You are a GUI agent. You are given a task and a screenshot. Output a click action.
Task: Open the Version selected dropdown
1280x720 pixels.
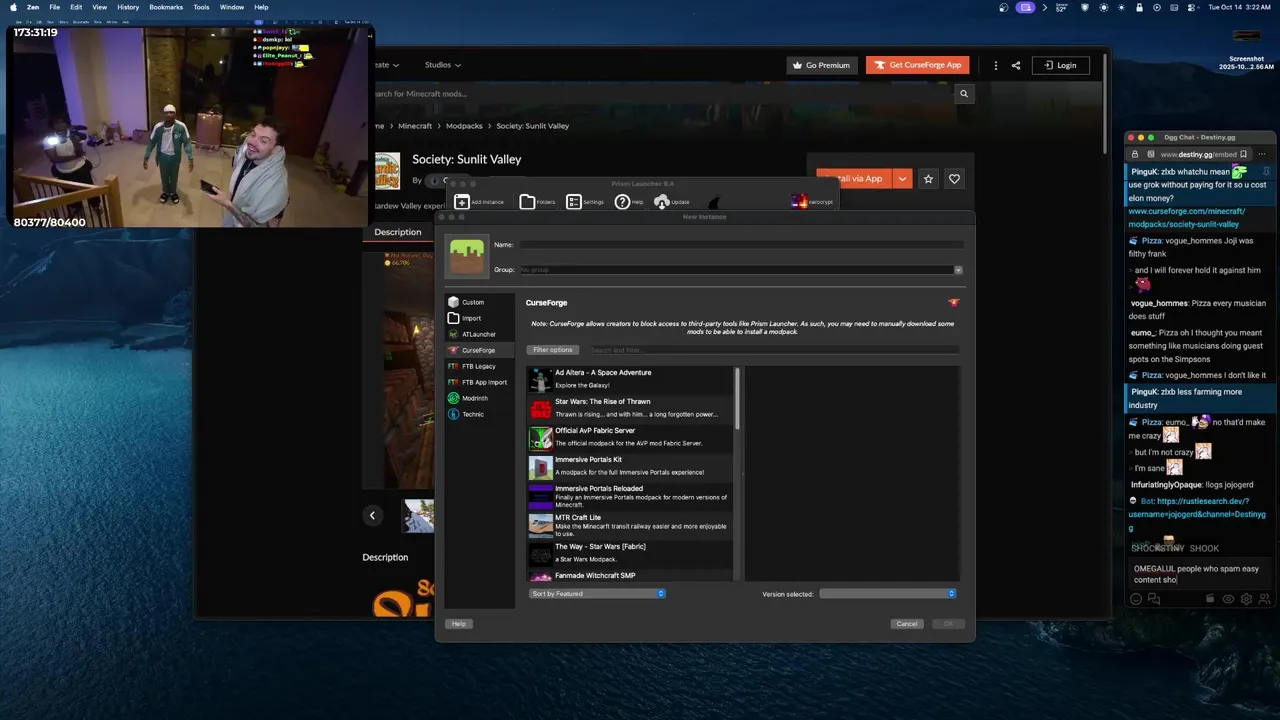click(x=887, y=594)
